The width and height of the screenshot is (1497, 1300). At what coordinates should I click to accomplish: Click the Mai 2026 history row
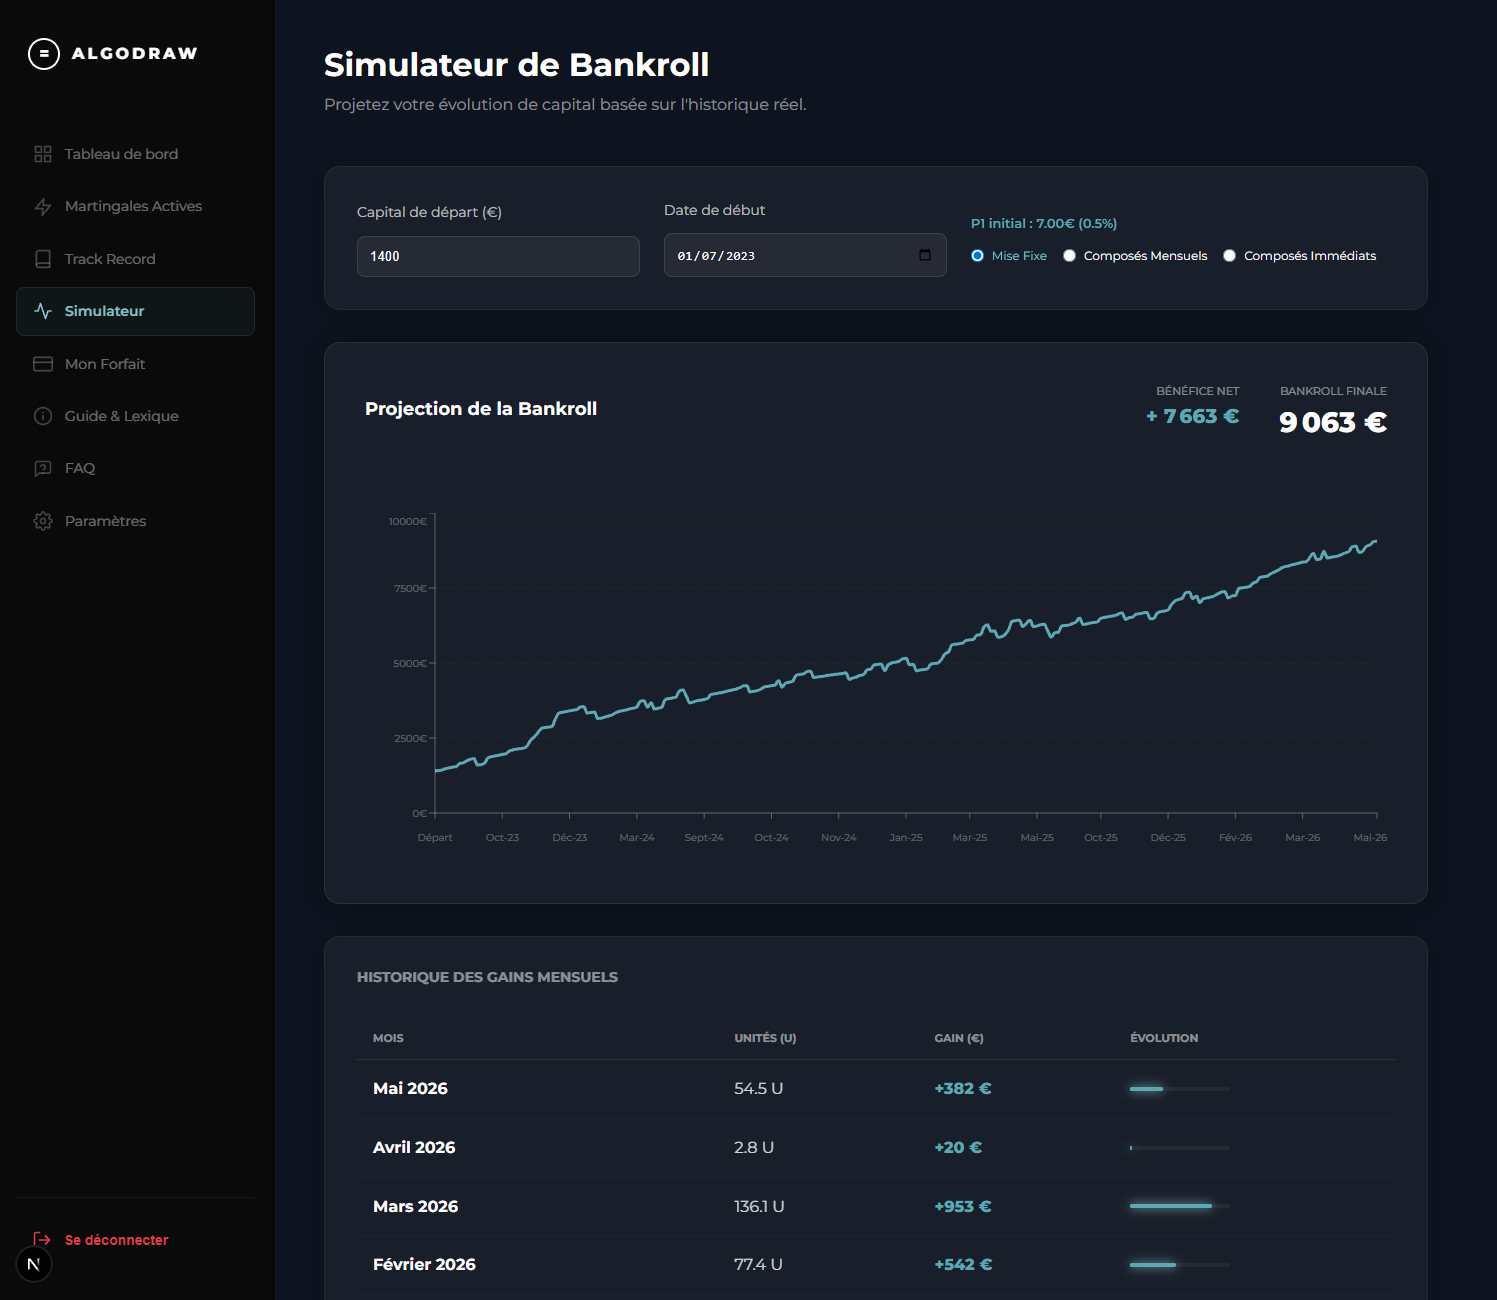pos(876,1089)
